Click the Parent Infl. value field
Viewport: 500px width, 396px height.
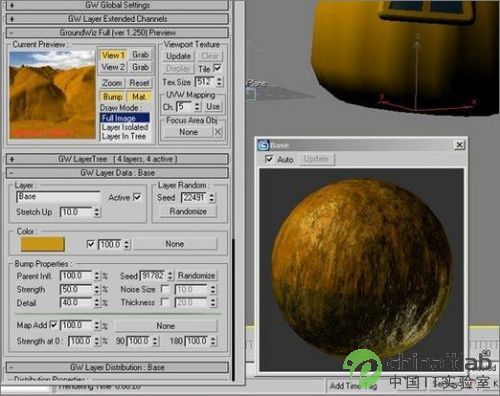[x=76, y=276]
